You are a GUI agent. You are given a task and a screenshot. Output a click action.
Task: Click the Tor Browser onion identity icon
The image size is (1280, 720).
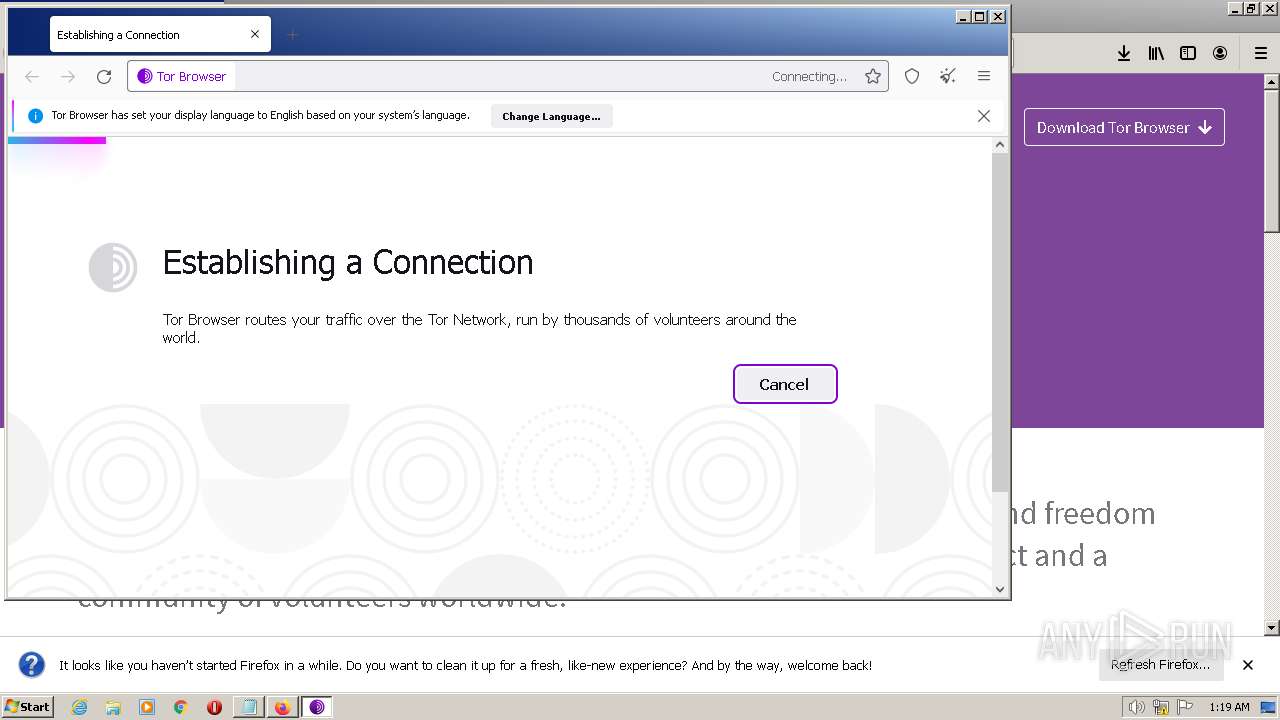[x=144, y=76]
